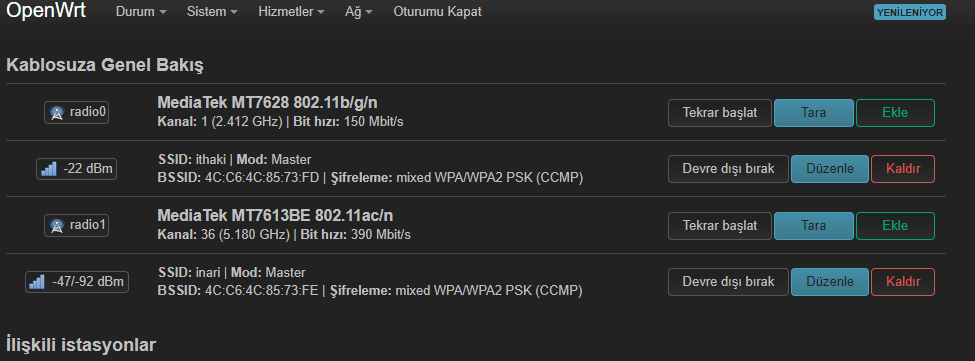
Task: Open the Ağ menu
Action: [x=359, y=12]
